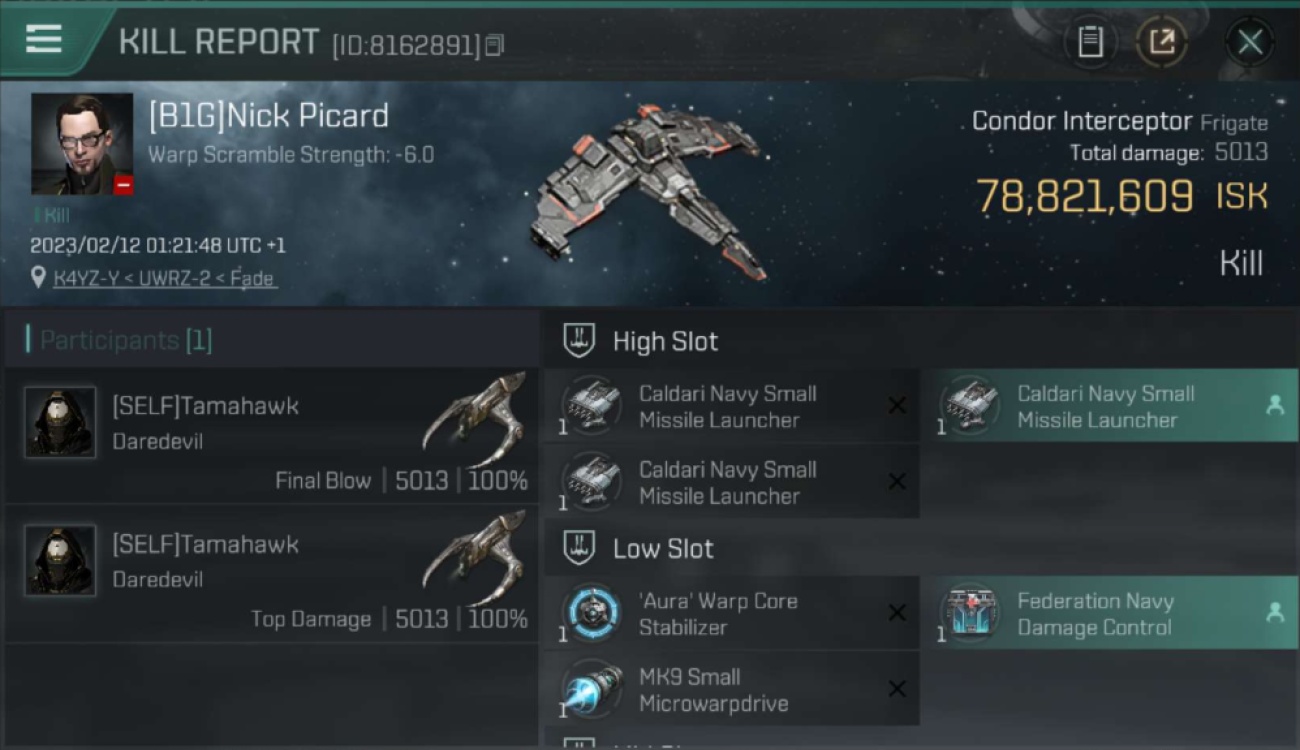Screen dimensions: 1300x750
Task: Open Nick Picard's character portrait
Action: 82,144
